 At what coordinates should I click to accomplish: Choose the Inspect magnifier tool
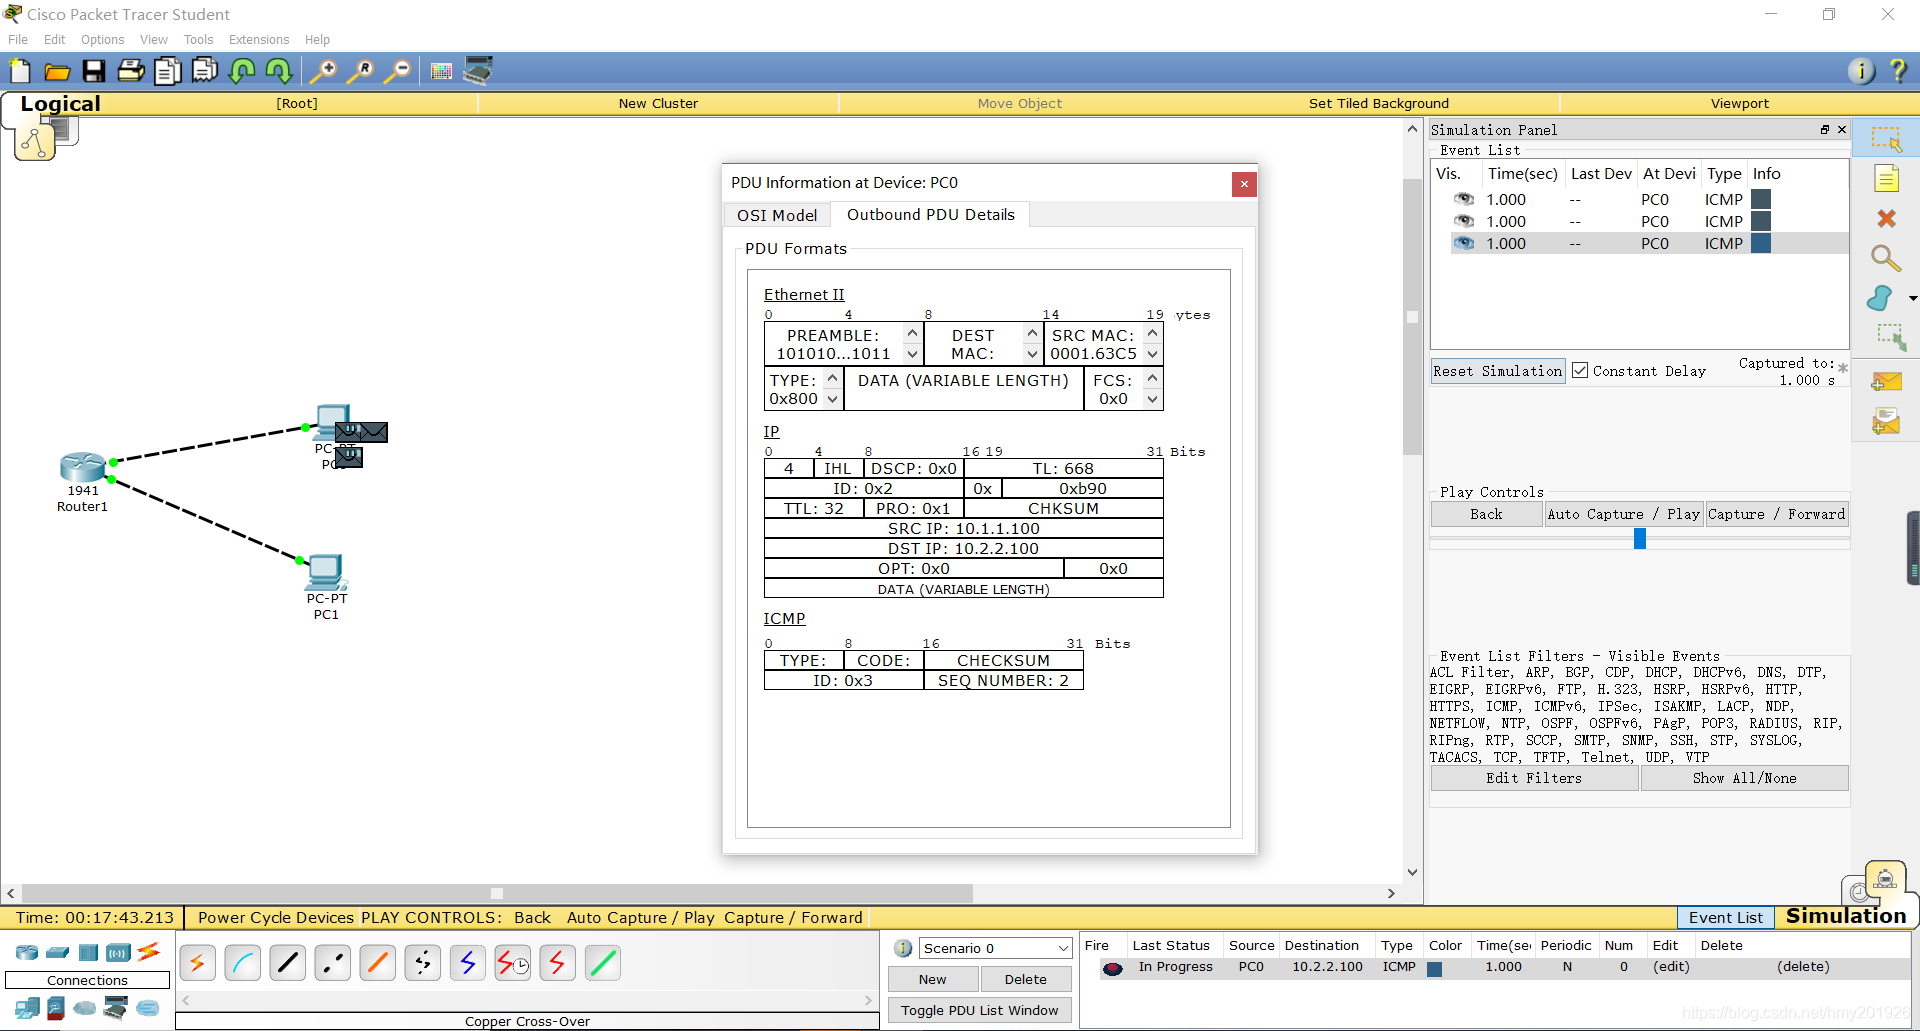pyautogui.click(x=1886, y=258)
